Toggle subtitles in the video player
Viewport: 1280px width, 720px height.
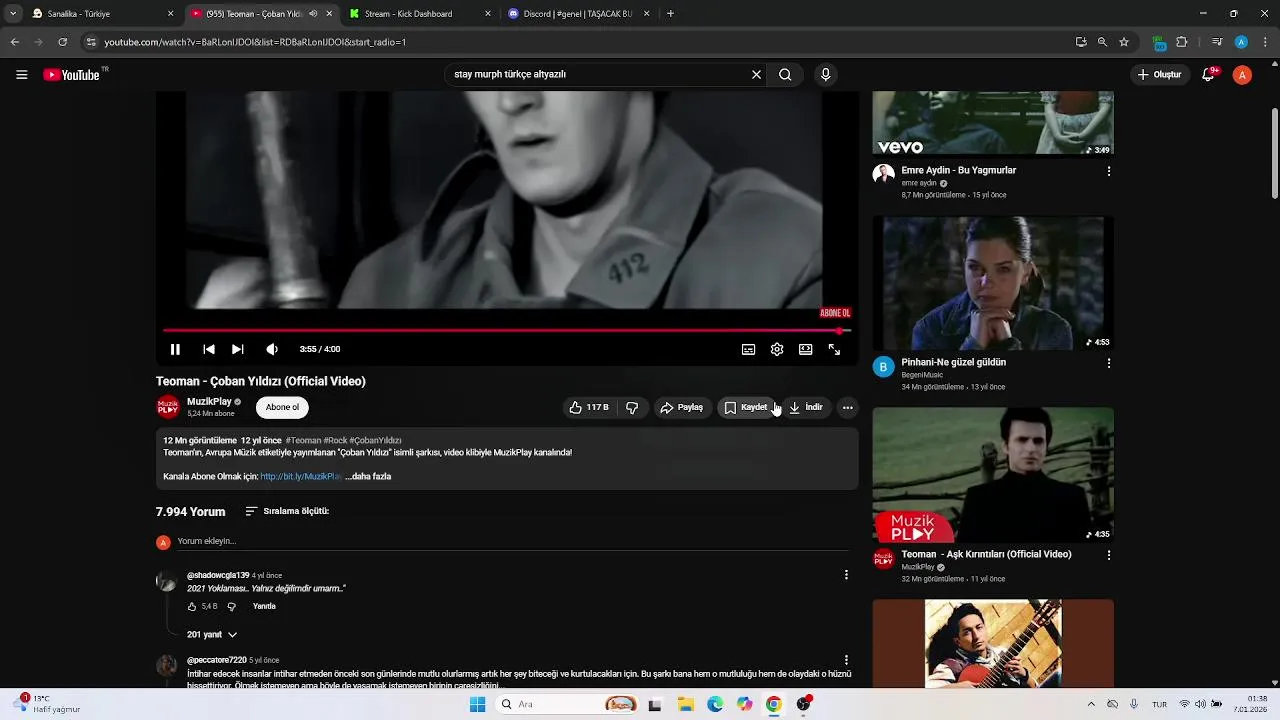pos(748,349)
